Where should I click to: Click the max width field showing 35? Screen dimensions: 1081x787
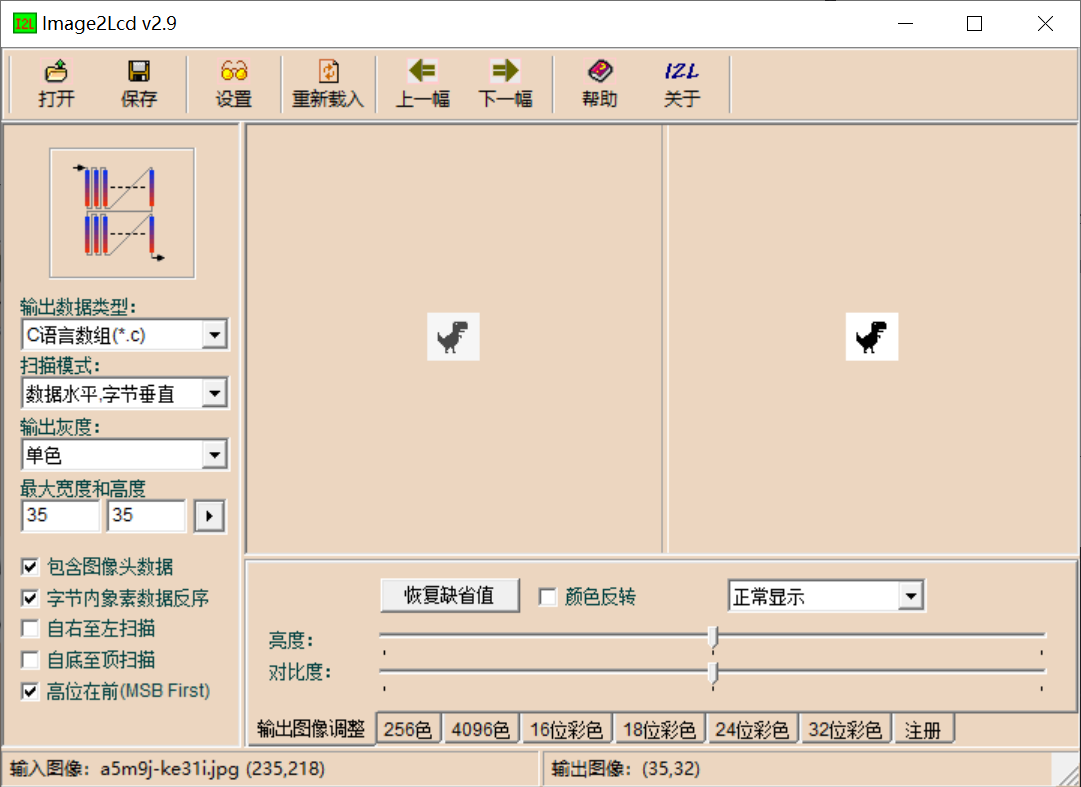coord(61,515)
